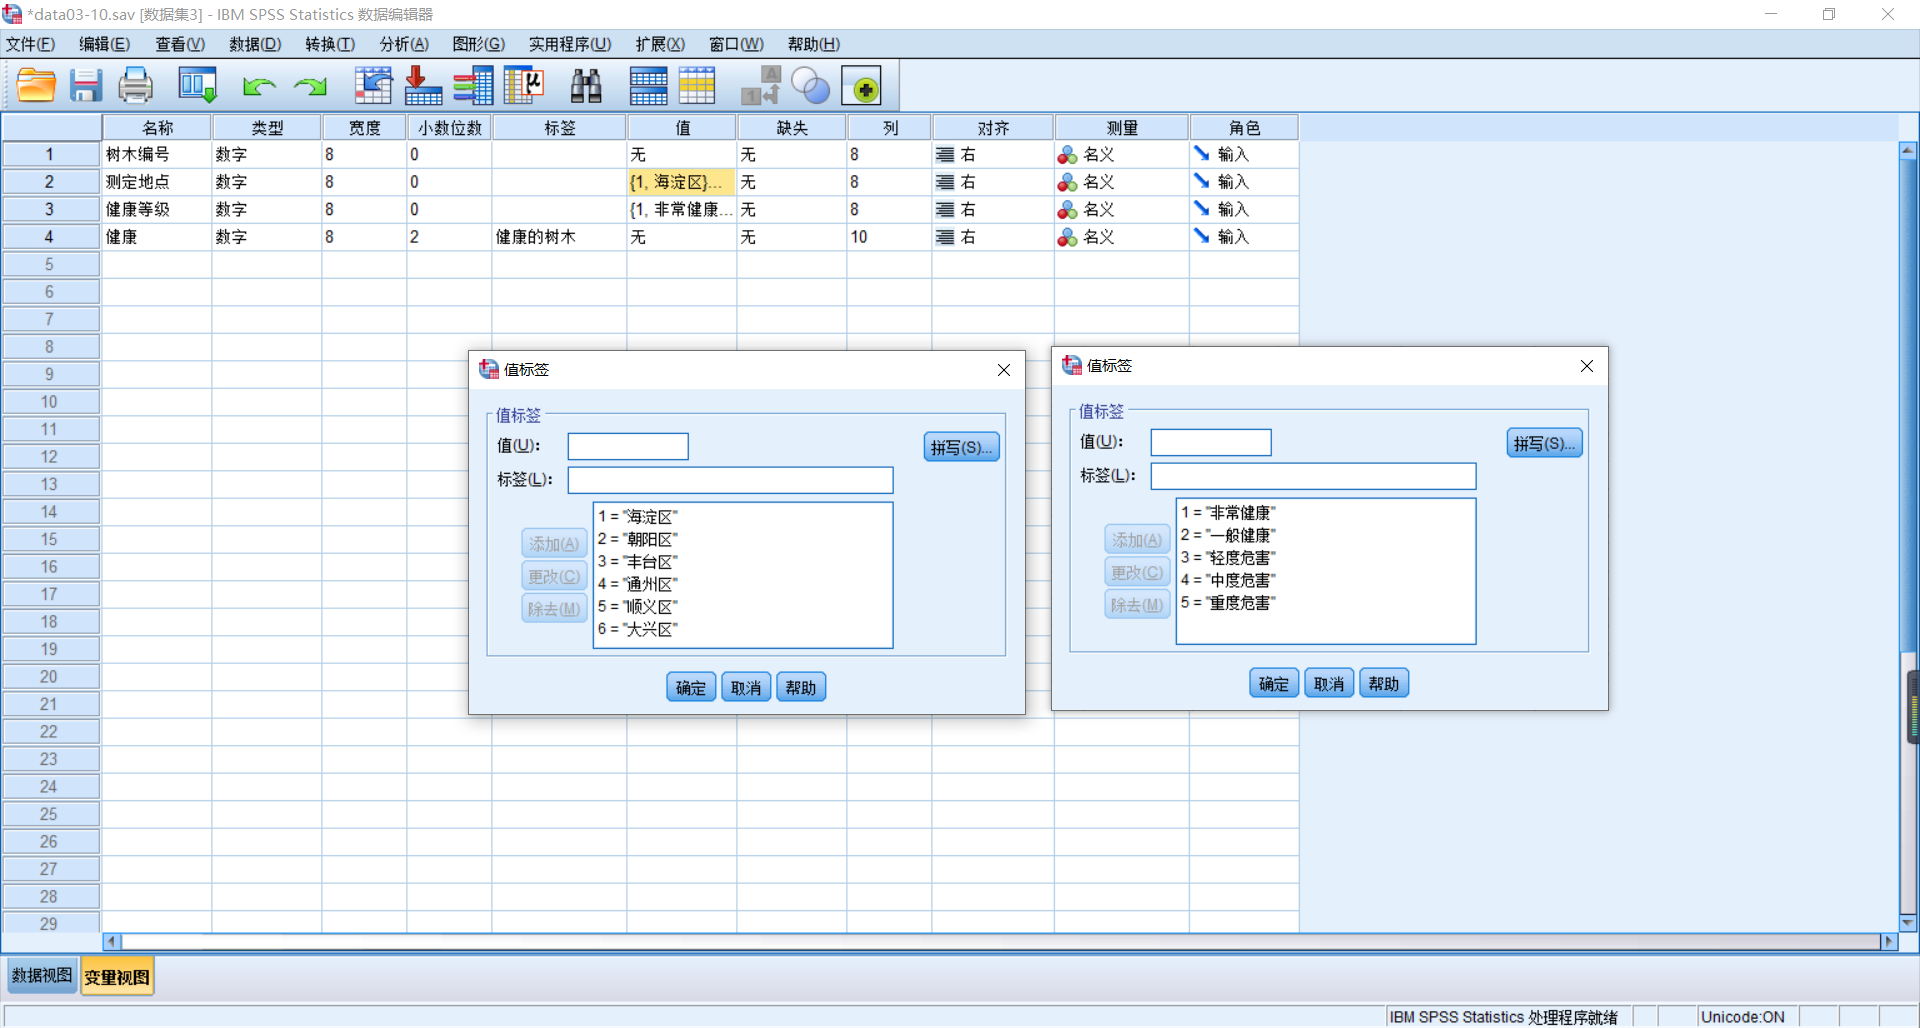Open data document folder icon
Image resolution: width=1920 pixels, height=1028 pixels.
coord(36,86)
